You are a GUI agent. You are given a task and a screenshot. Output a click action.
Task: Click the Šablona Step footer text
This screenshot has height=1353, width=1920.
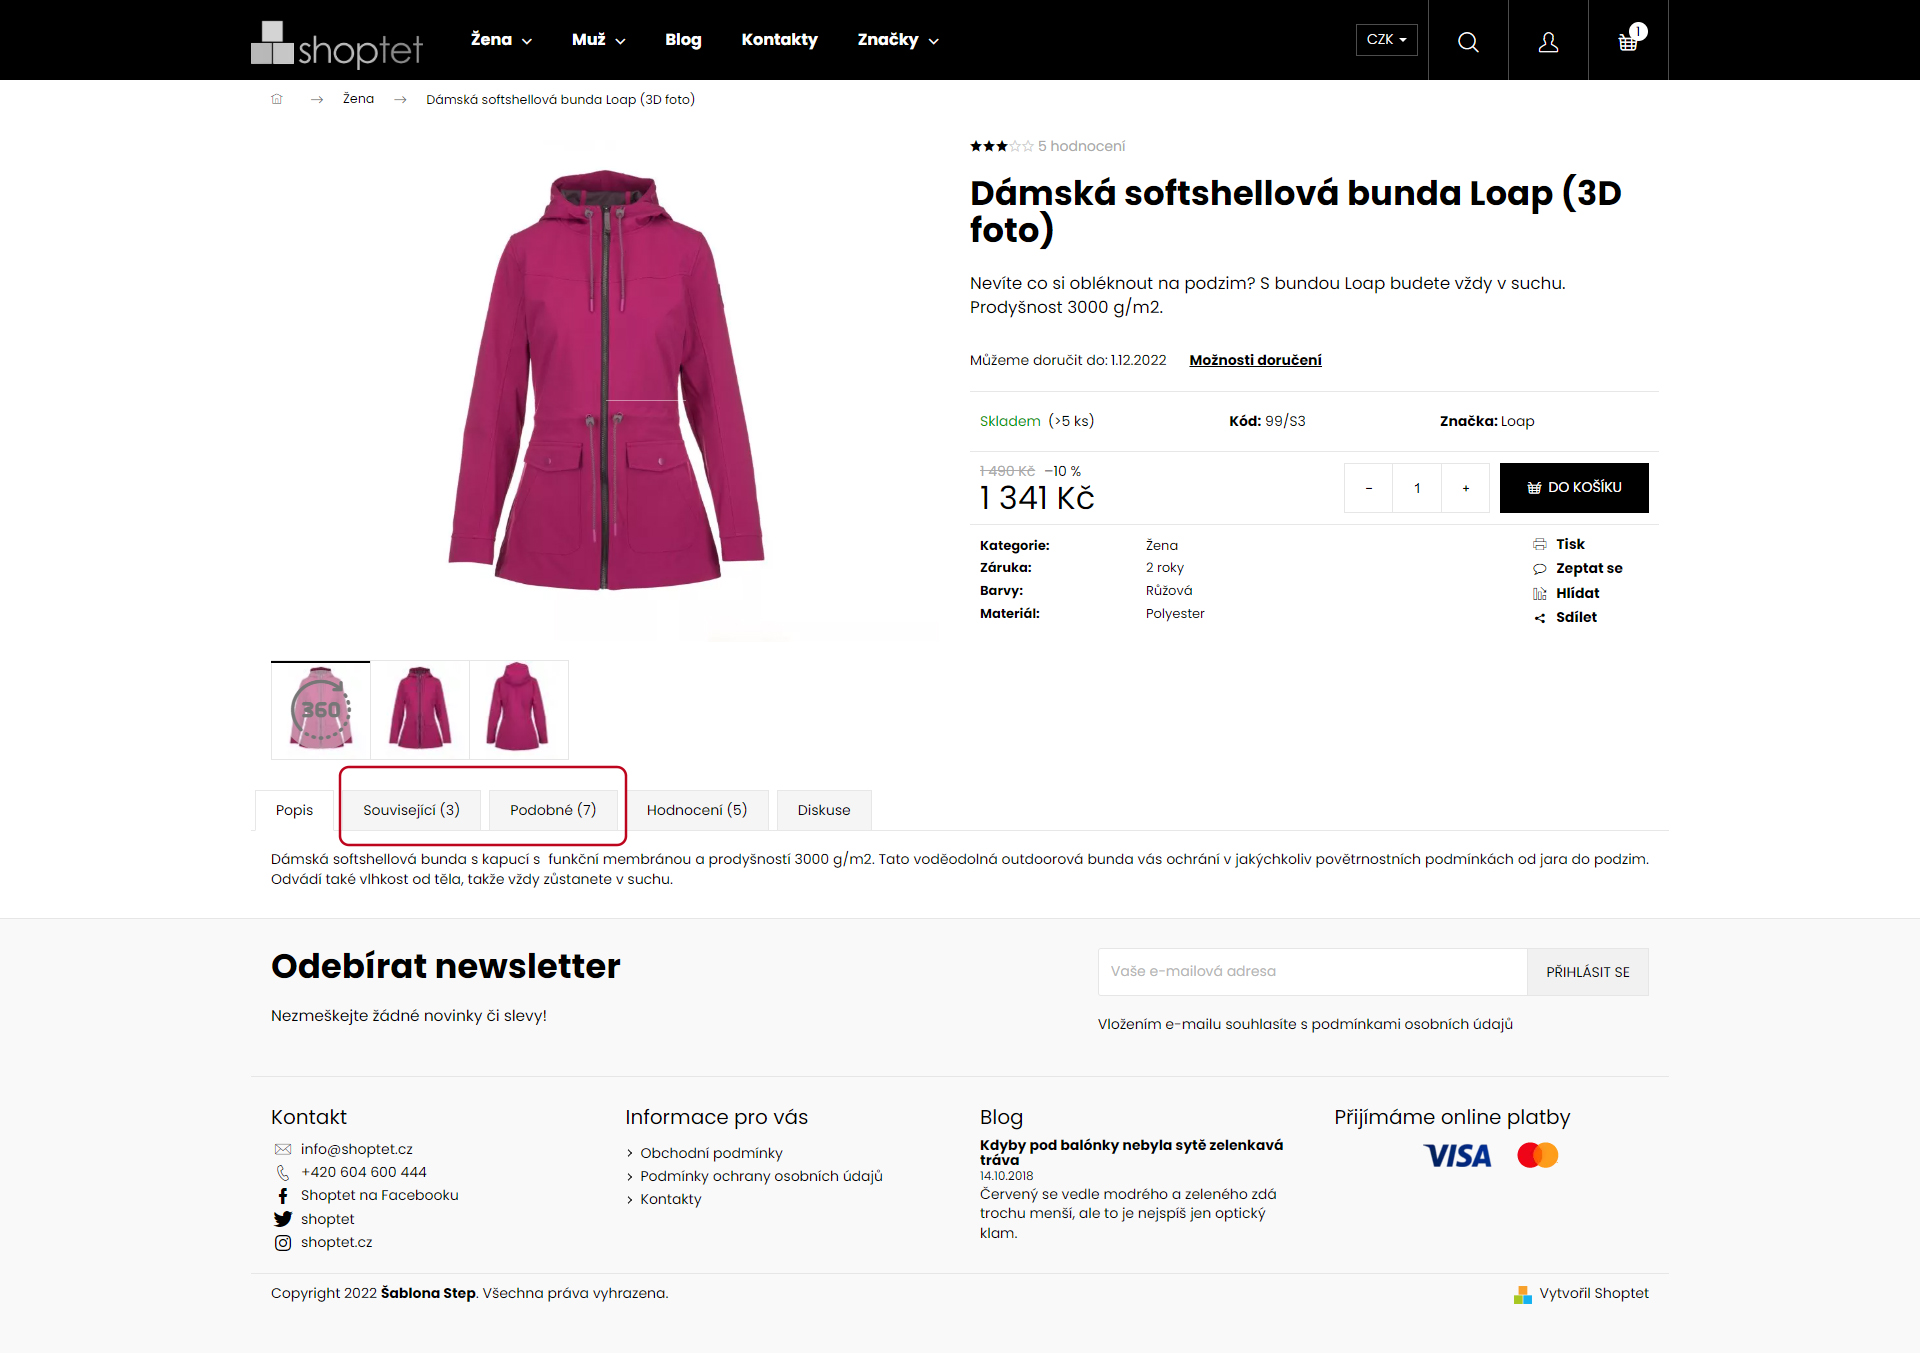[428, 1293]
